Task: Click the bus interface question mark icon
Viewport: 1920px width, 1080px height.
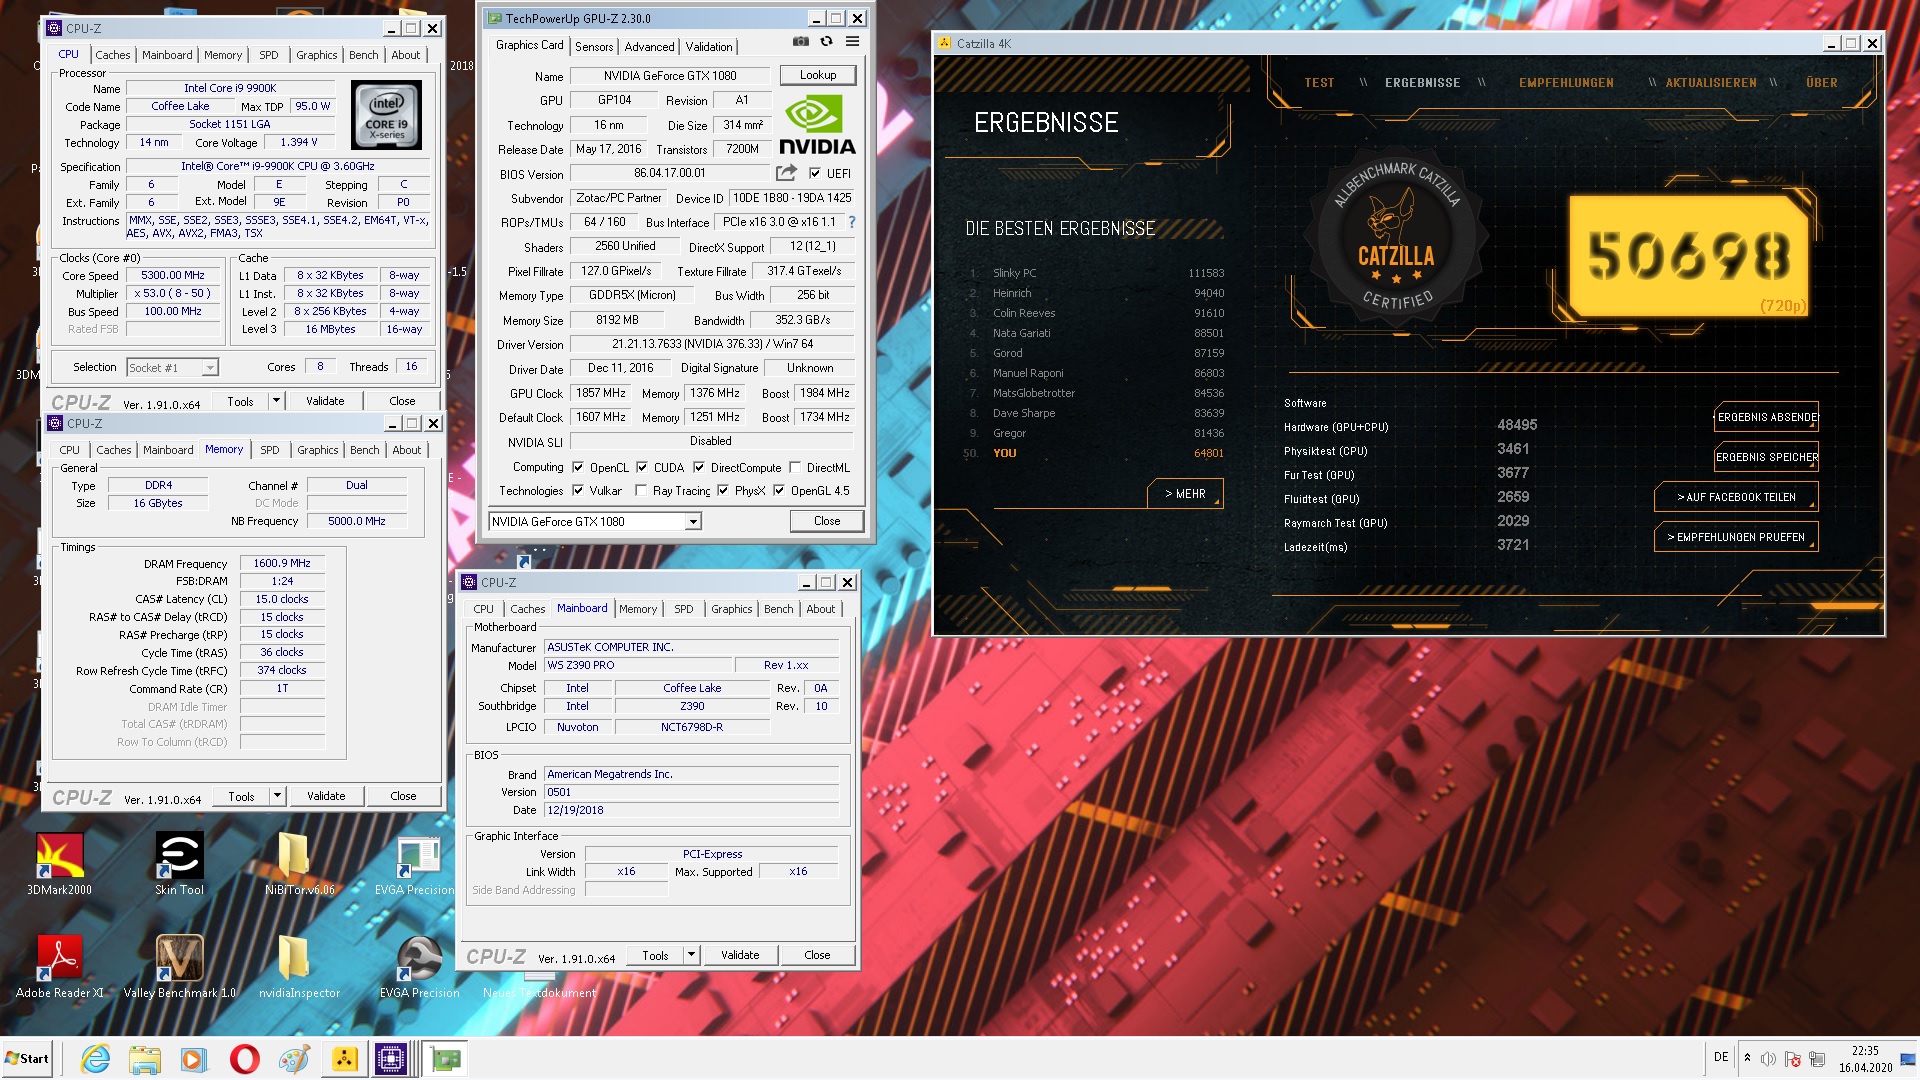Action: coord(852,222)
